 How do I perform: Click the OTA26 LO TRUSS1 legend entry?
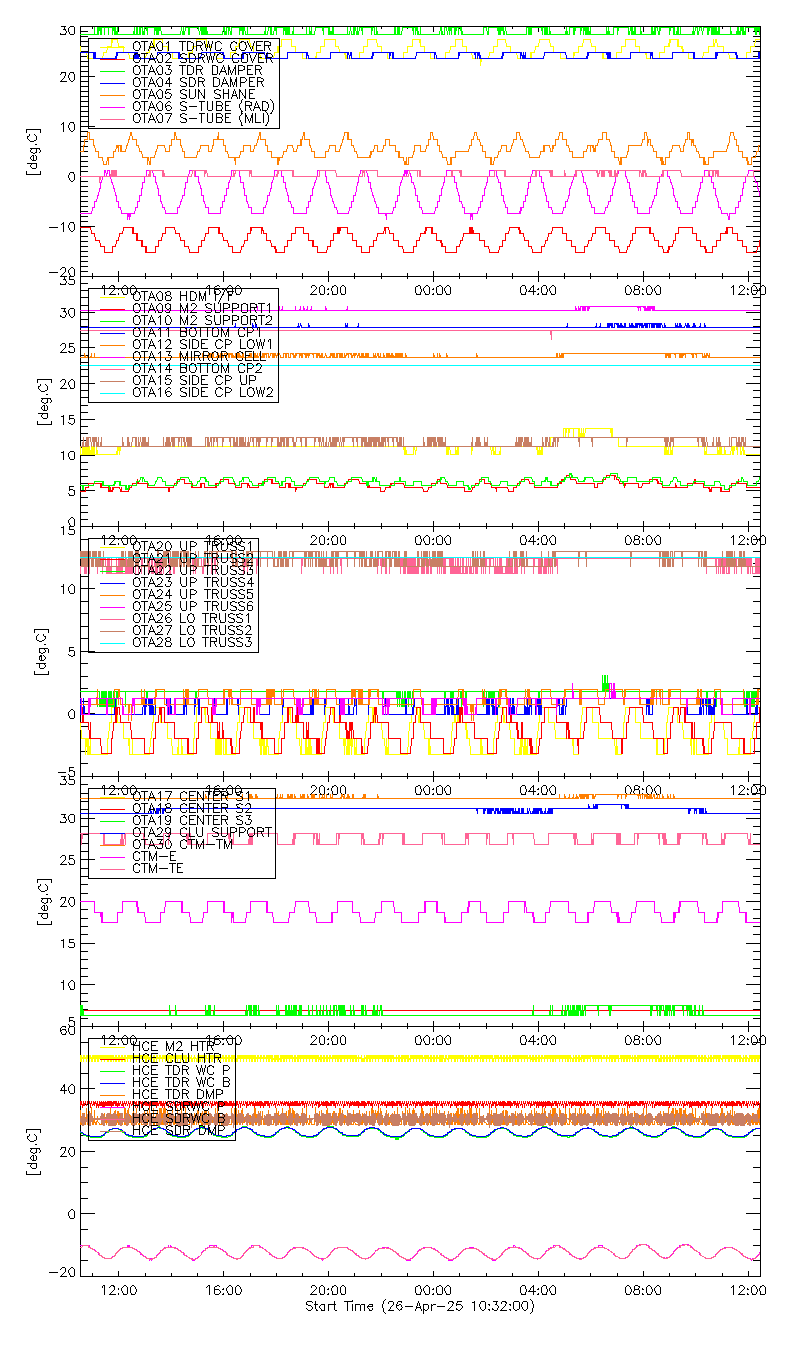tap(192, 618)
